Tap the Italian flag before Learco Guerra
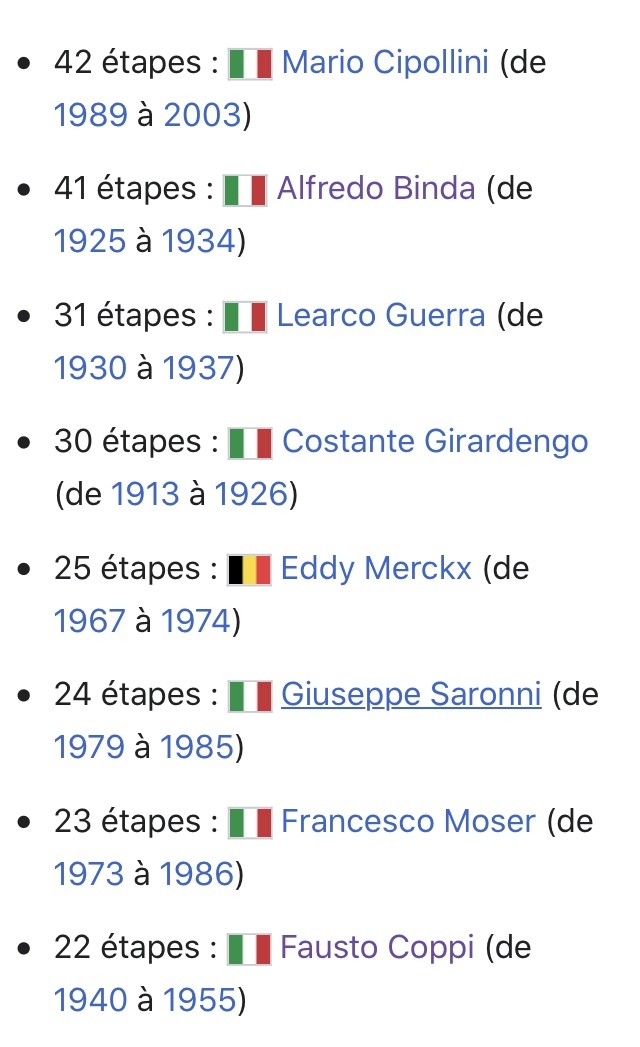Image resolution: width=640 pixels, height=1047 pixels. pos(244,317)
